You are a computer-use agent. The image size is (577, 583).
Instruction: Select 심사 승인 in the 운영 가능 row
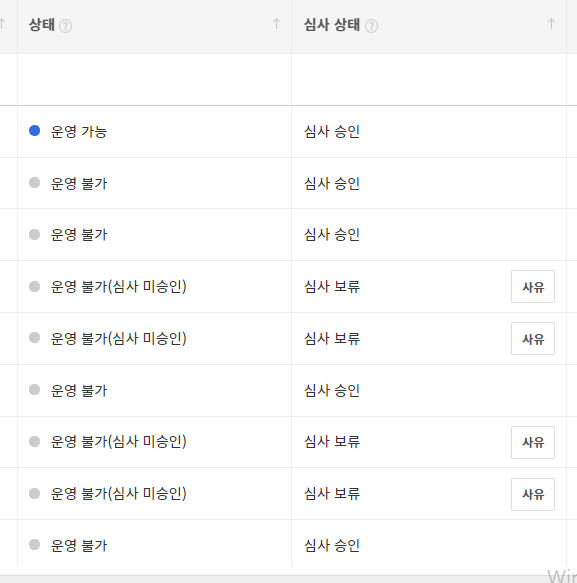(332, 132)
